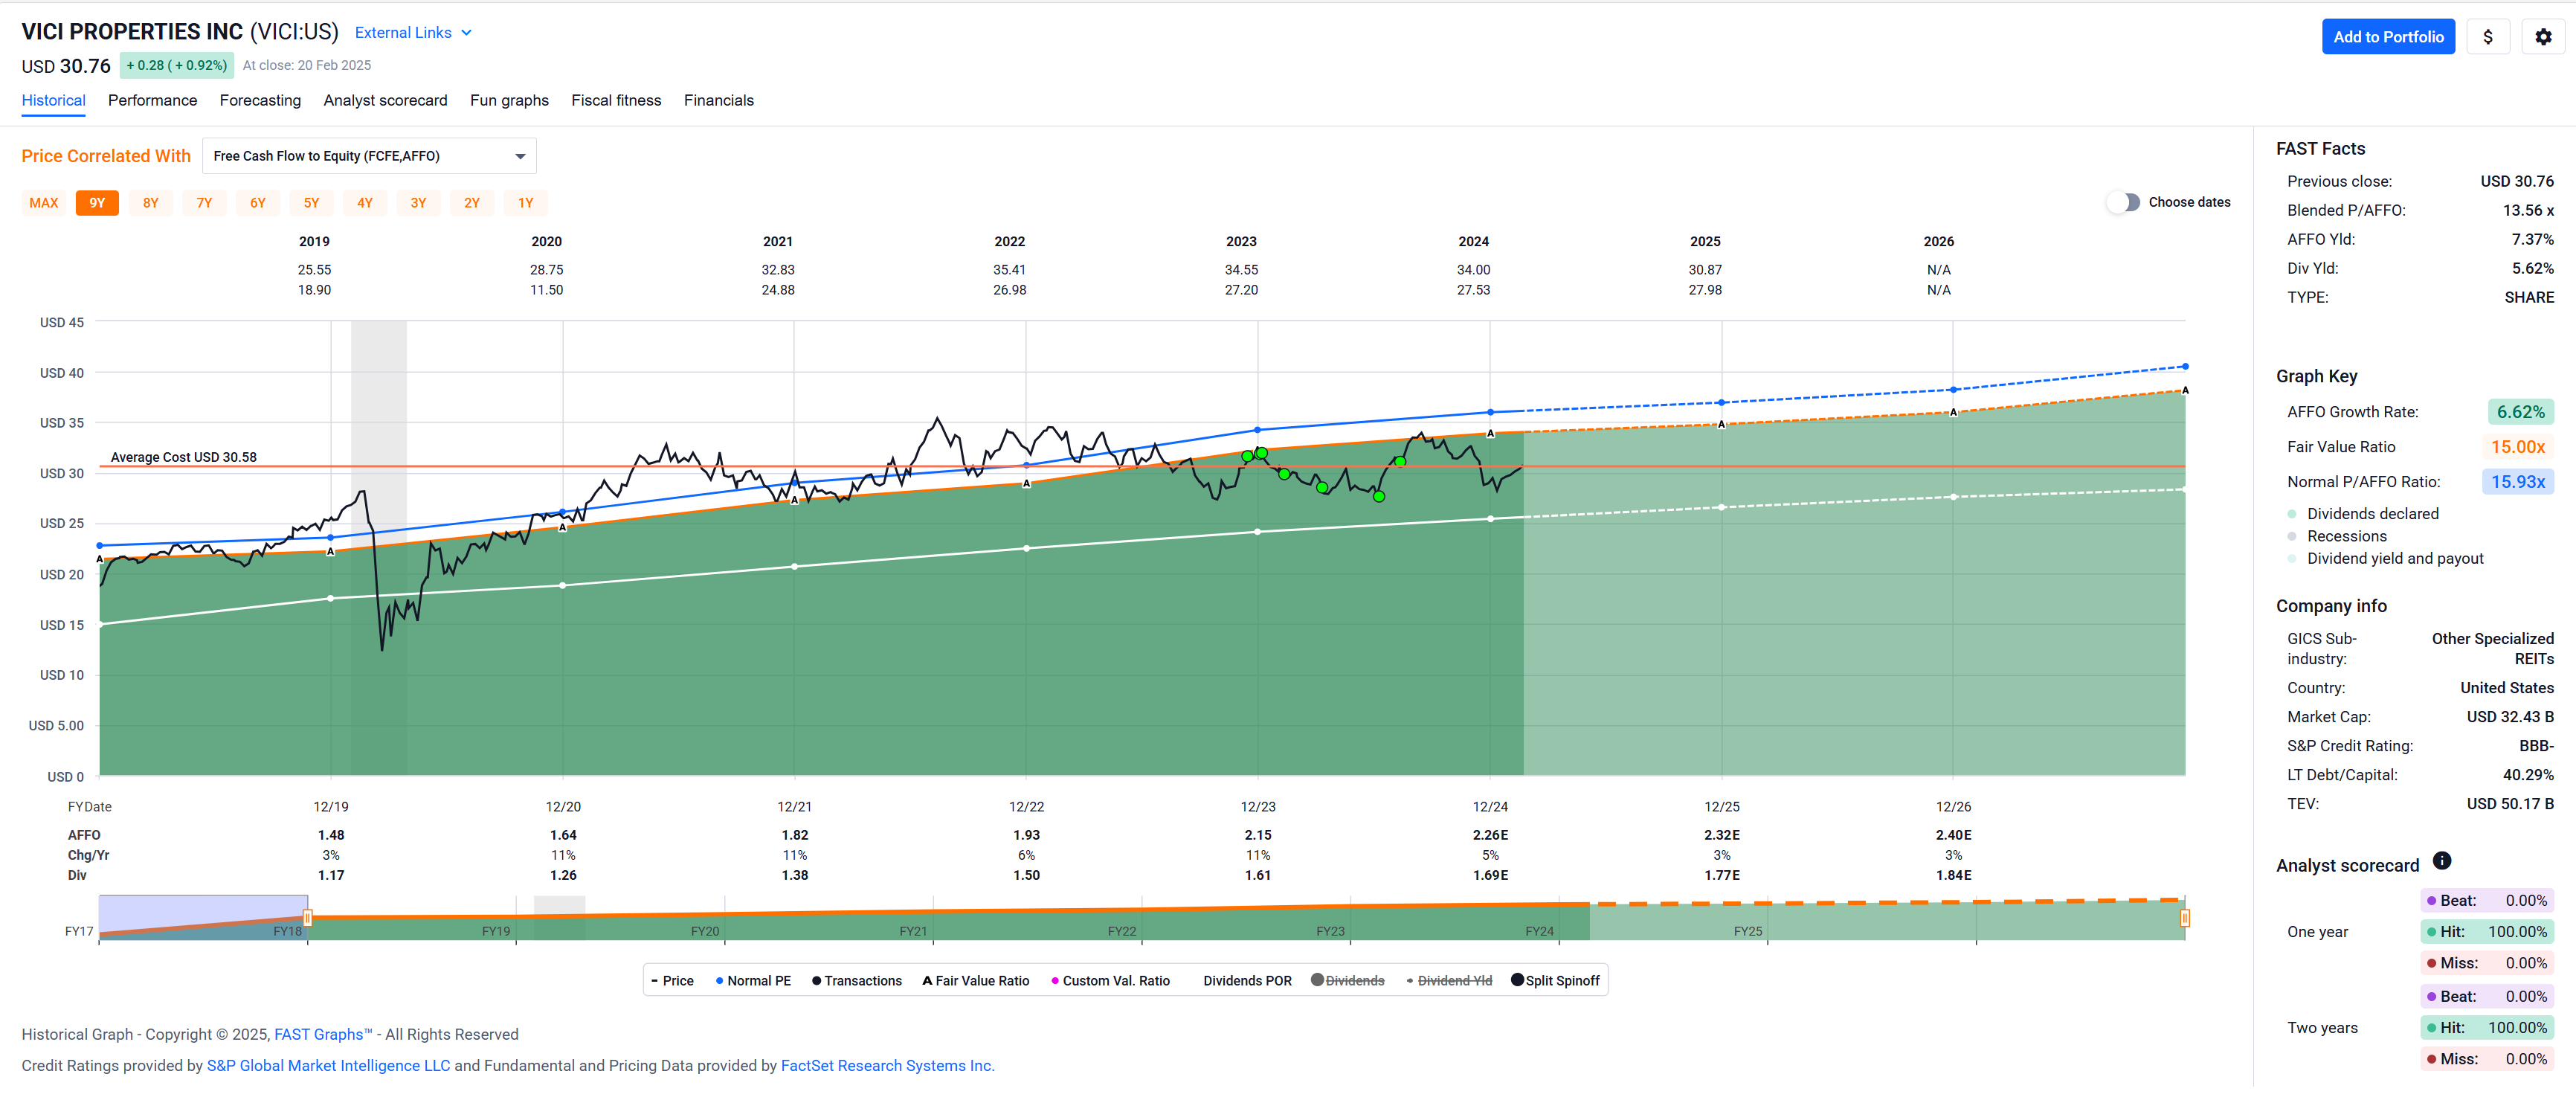Toggle the Choose dates switch
Image resolution: width=2576 pixels, height=1100 pixels.
[2123, 202]
